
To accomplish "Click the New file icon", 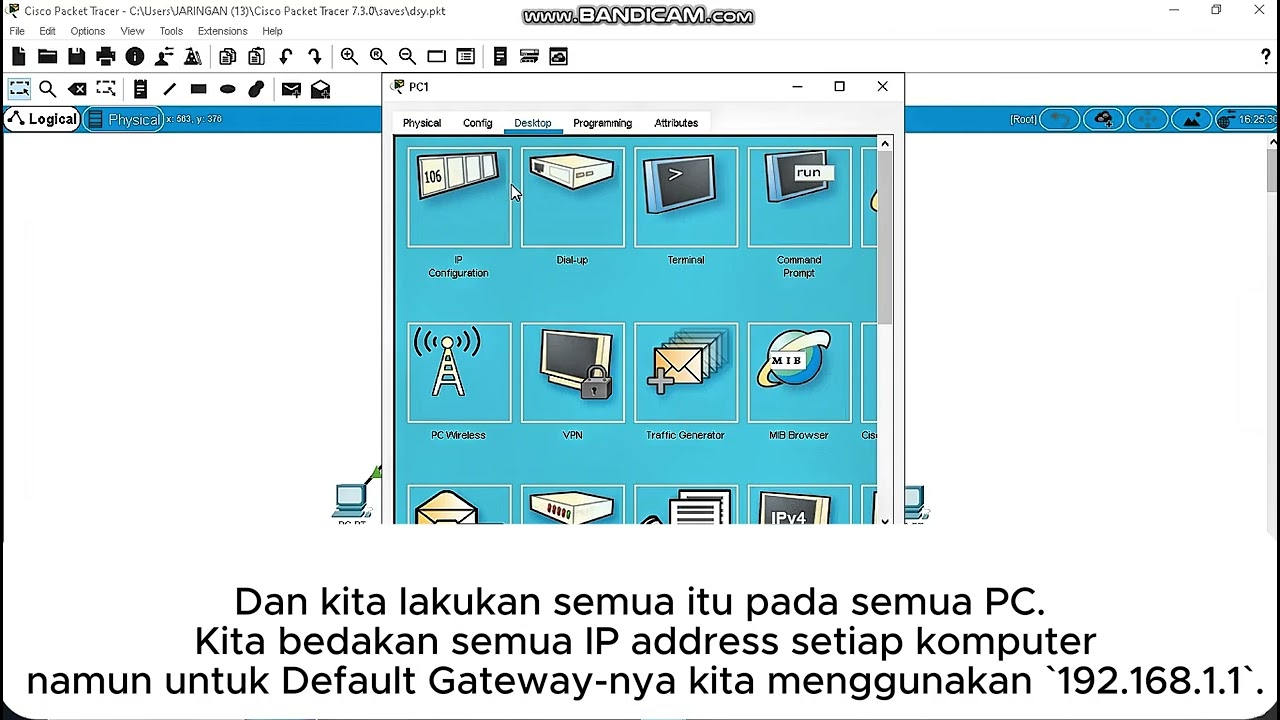I will tap(19, 57).
